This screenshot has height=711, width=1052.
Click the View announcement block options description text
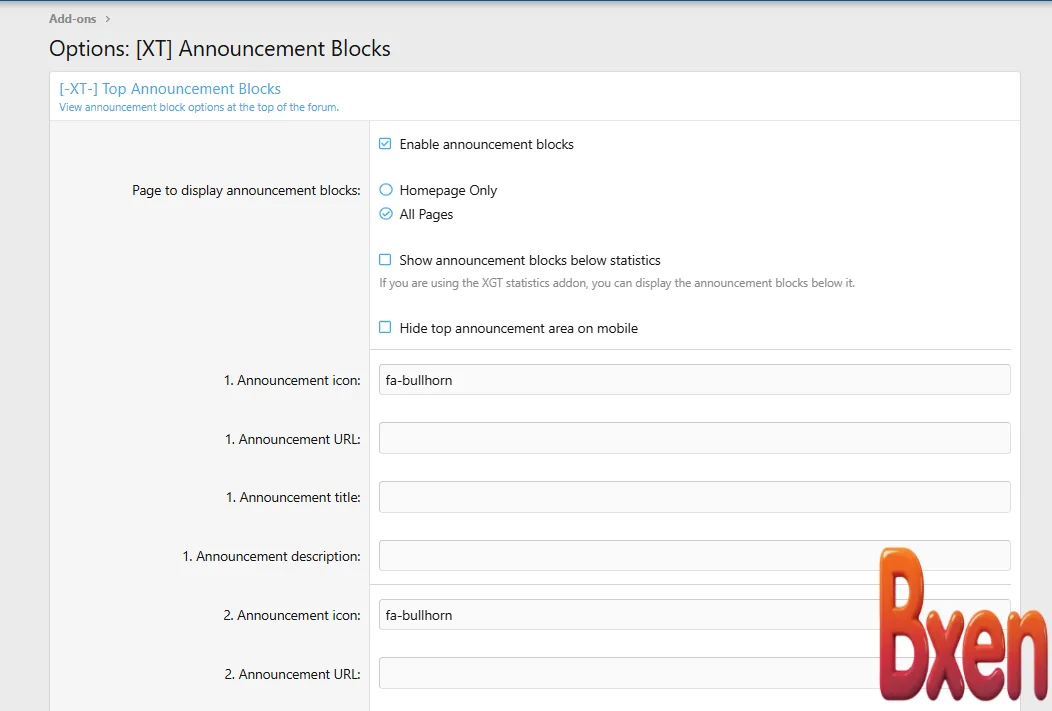point(199,107)
